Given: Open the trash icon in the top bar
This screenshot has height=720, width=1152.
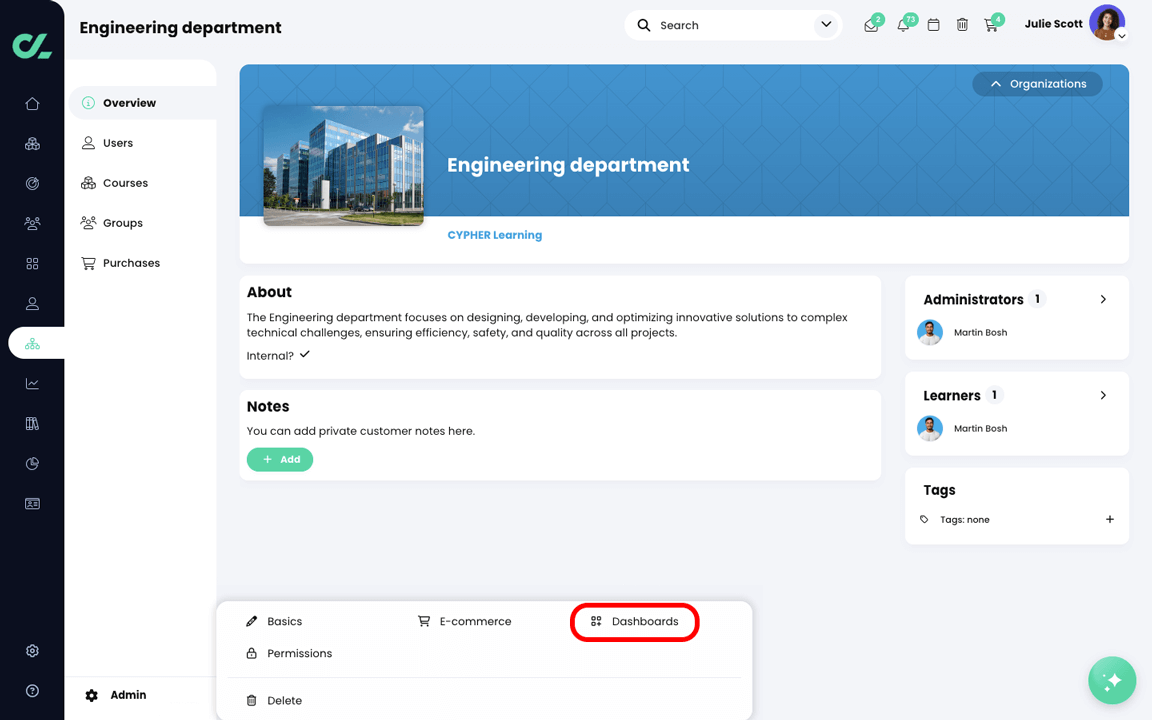Looking at the screenshot, I should [x=962, y=24].
